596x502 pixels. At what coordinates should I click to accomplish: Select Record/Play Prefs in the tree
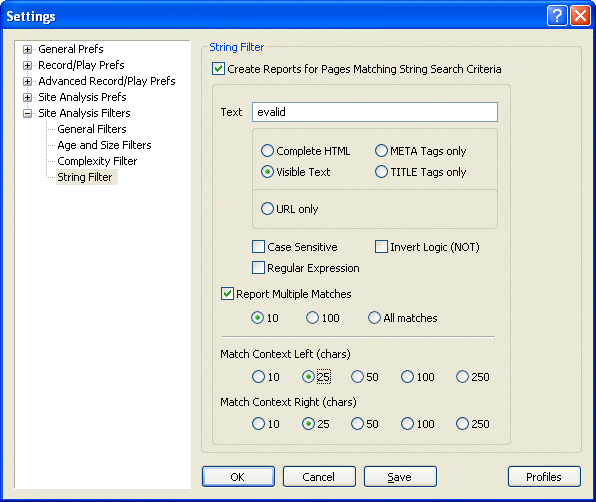click(x=81, y=65)
